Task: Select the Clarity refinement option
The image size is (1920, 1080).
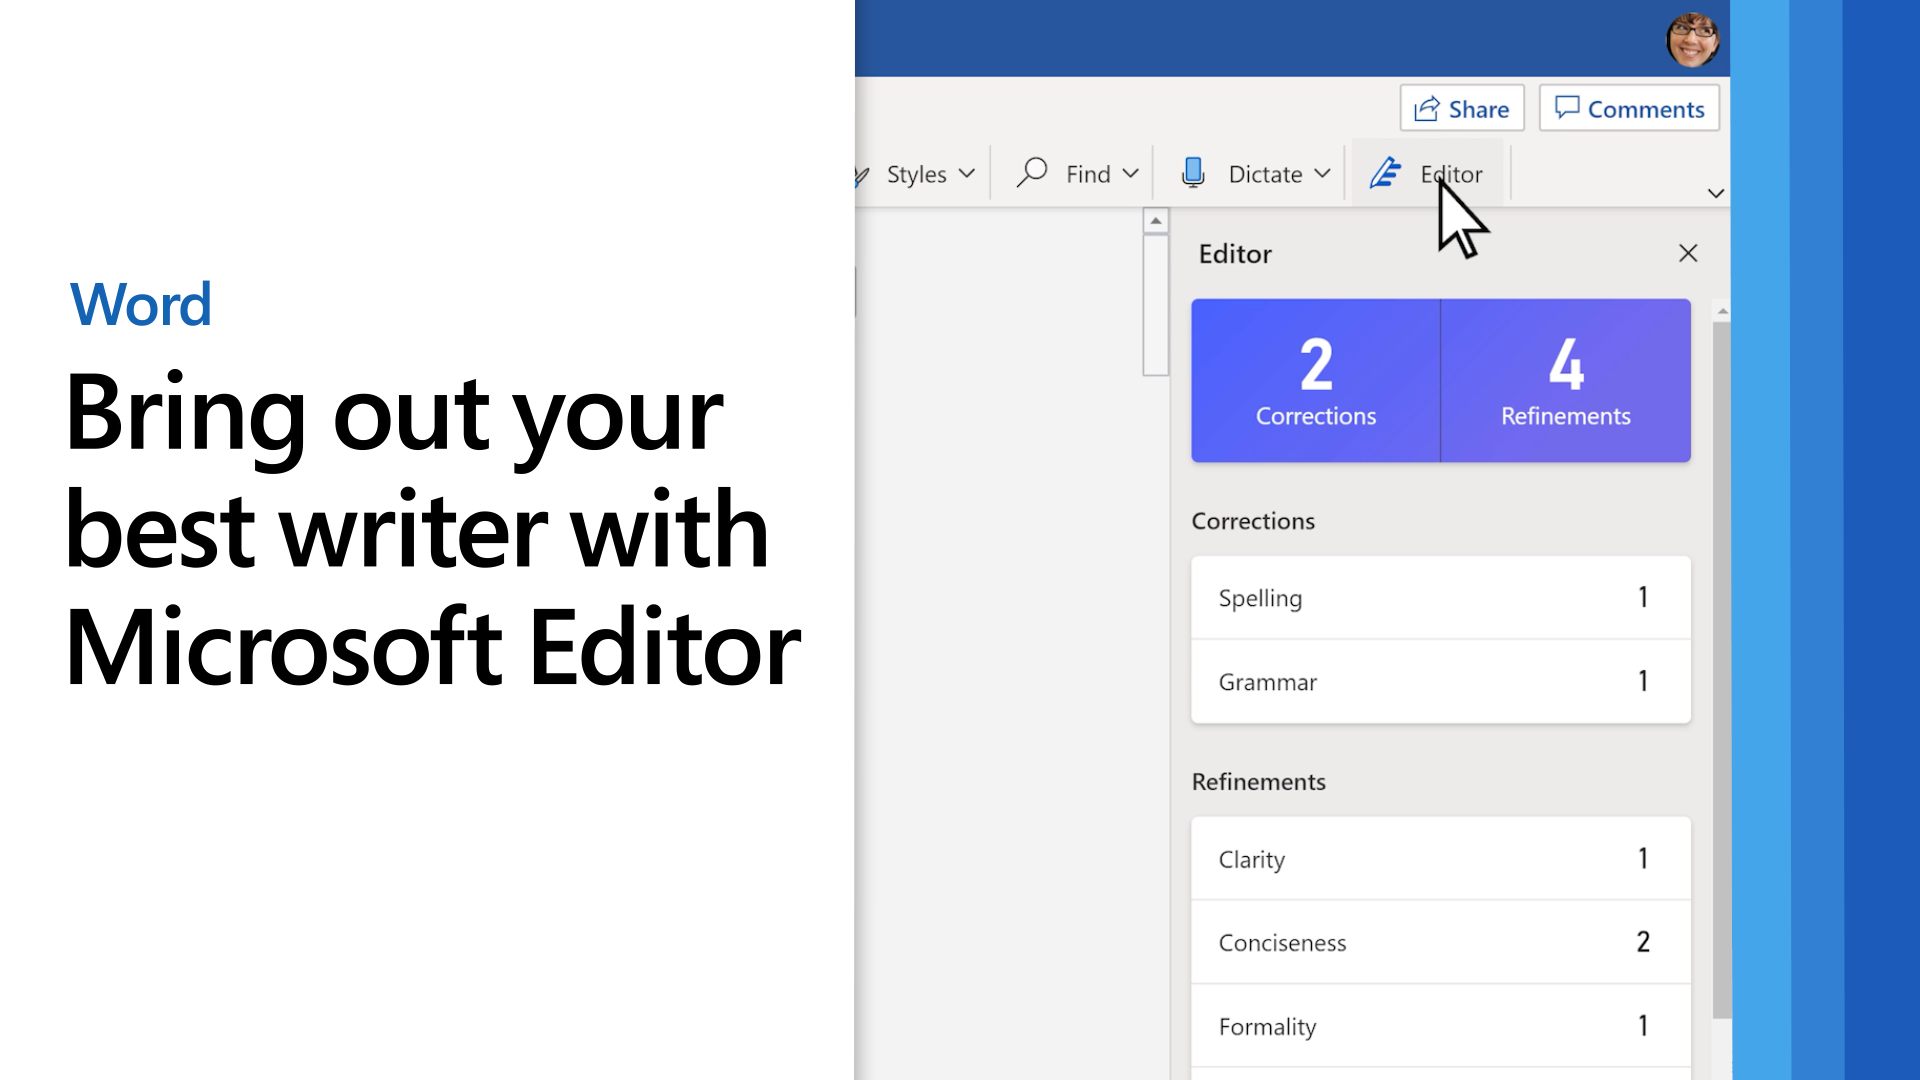Action: (x=1440, y=858)
